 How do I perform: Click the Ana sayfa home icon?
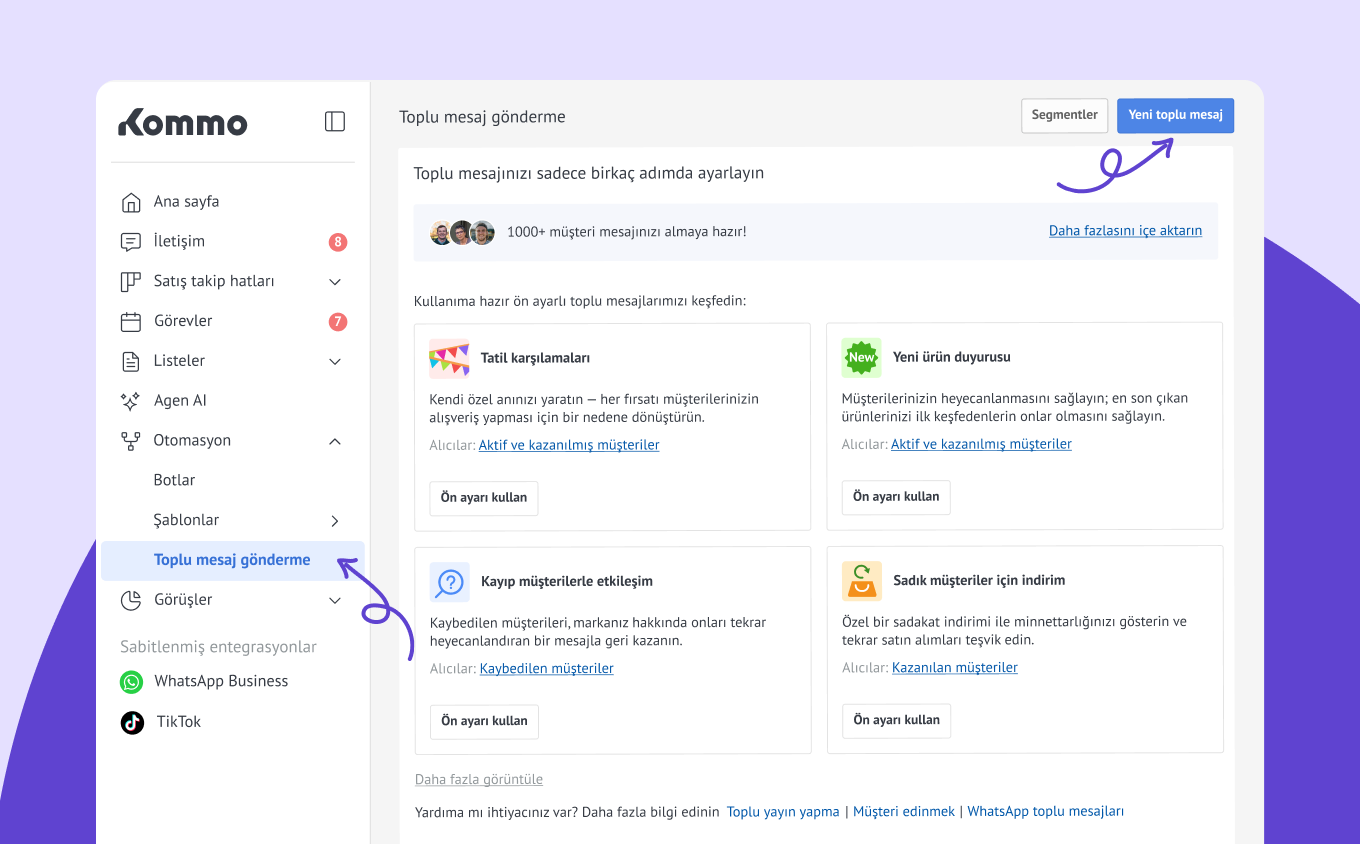(131, 202)
